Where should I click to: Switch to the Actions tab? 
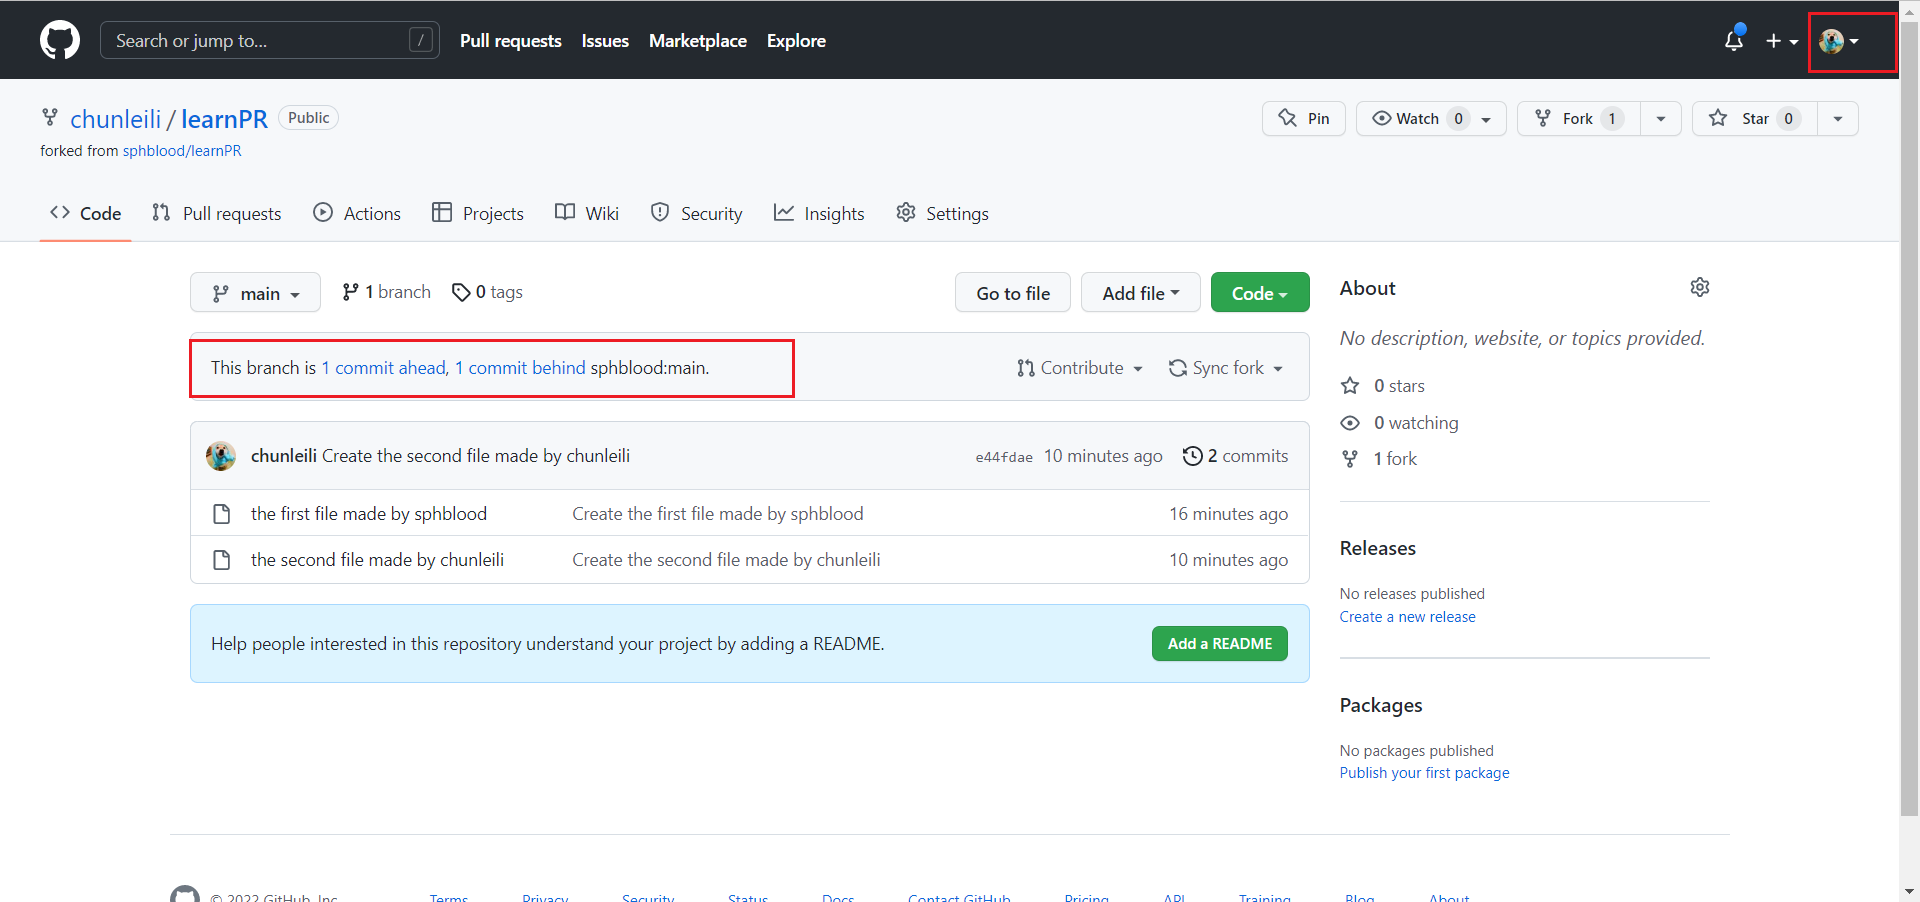click(x=357, y=213)
